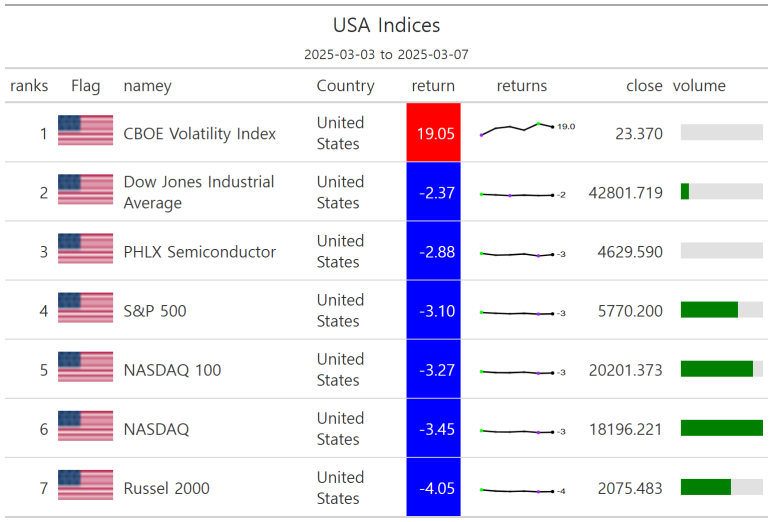Click the 23.370 close value
Image resolution: width=773 pixels, height=522 pixels.
pyautogui.click(x=639, y=134)
